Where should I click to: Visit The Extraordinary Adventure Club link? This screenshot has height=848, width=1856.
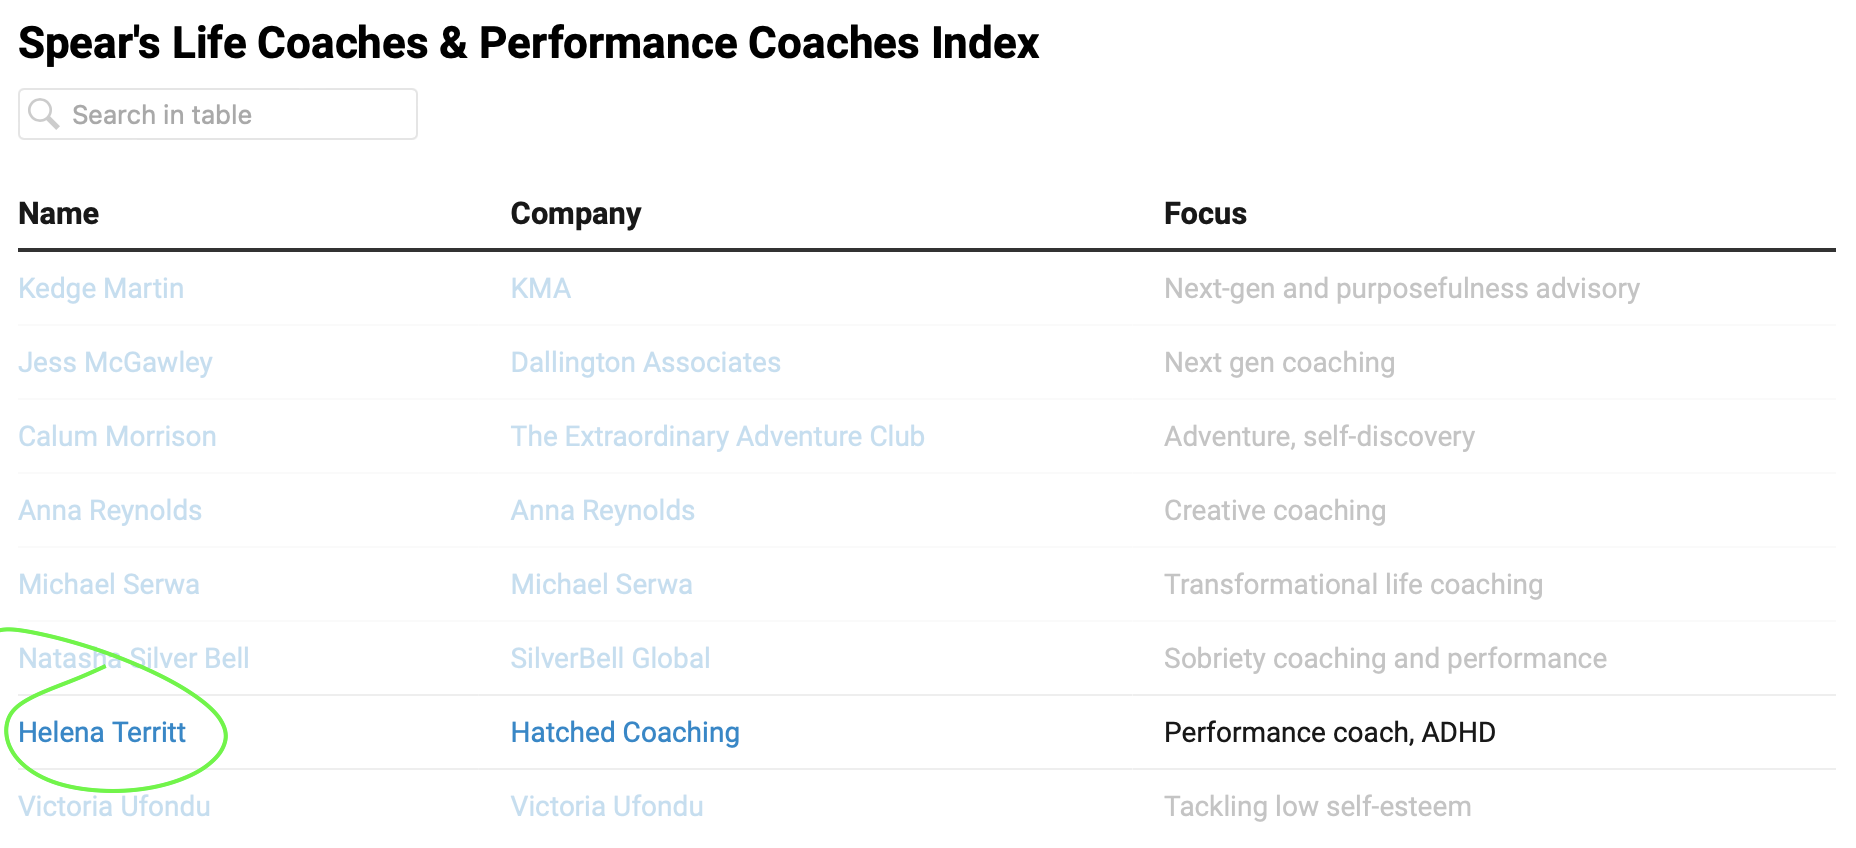point(717,437)
